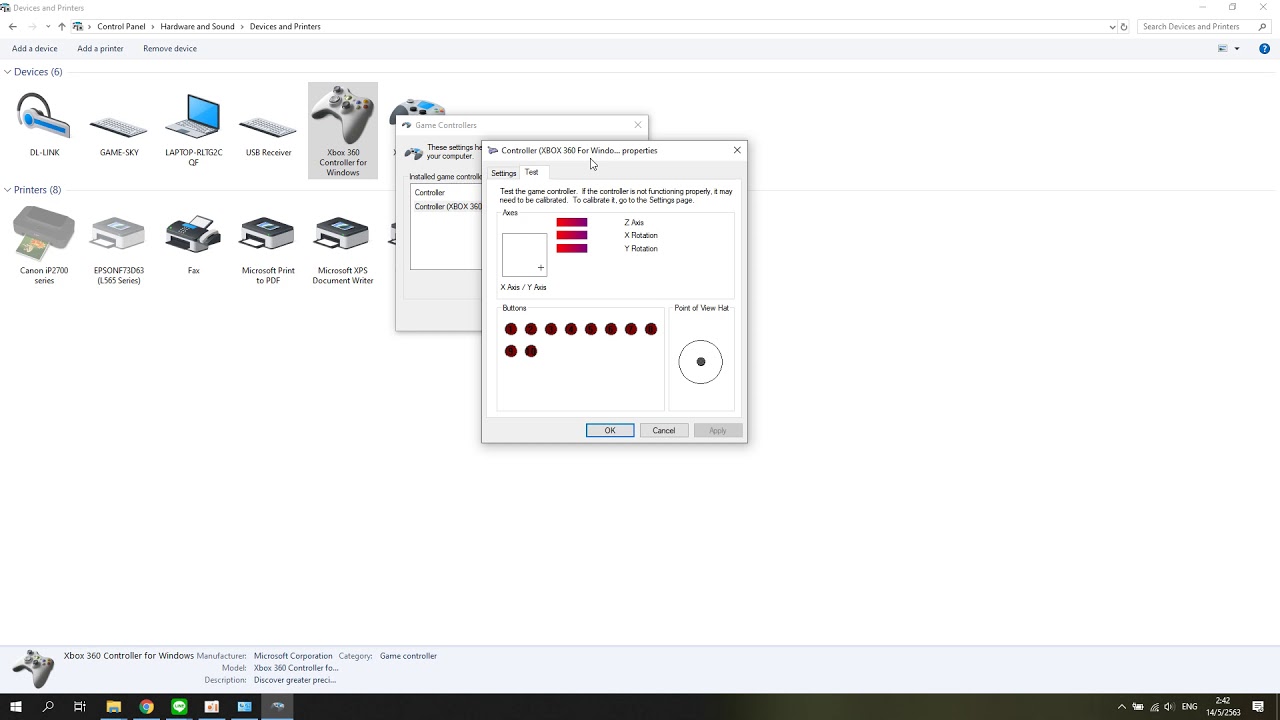Click the Z Axis red bar
Screen dimensions: 1280x720
pos(572,223)
